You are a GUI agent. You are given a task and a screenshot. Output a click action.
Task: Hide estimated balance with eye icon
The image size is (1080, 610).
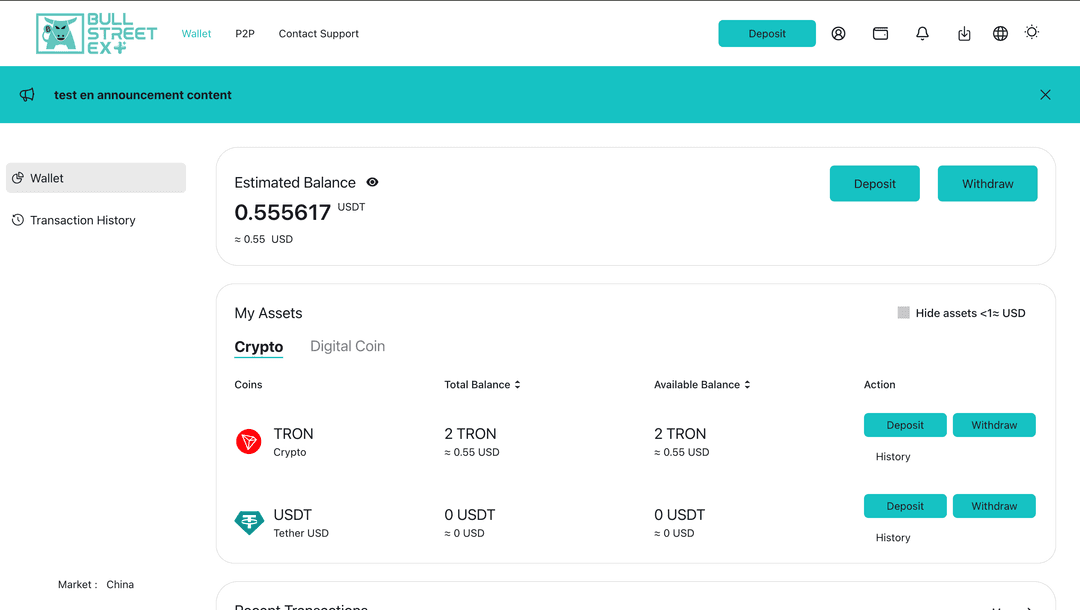pos(372,182)
